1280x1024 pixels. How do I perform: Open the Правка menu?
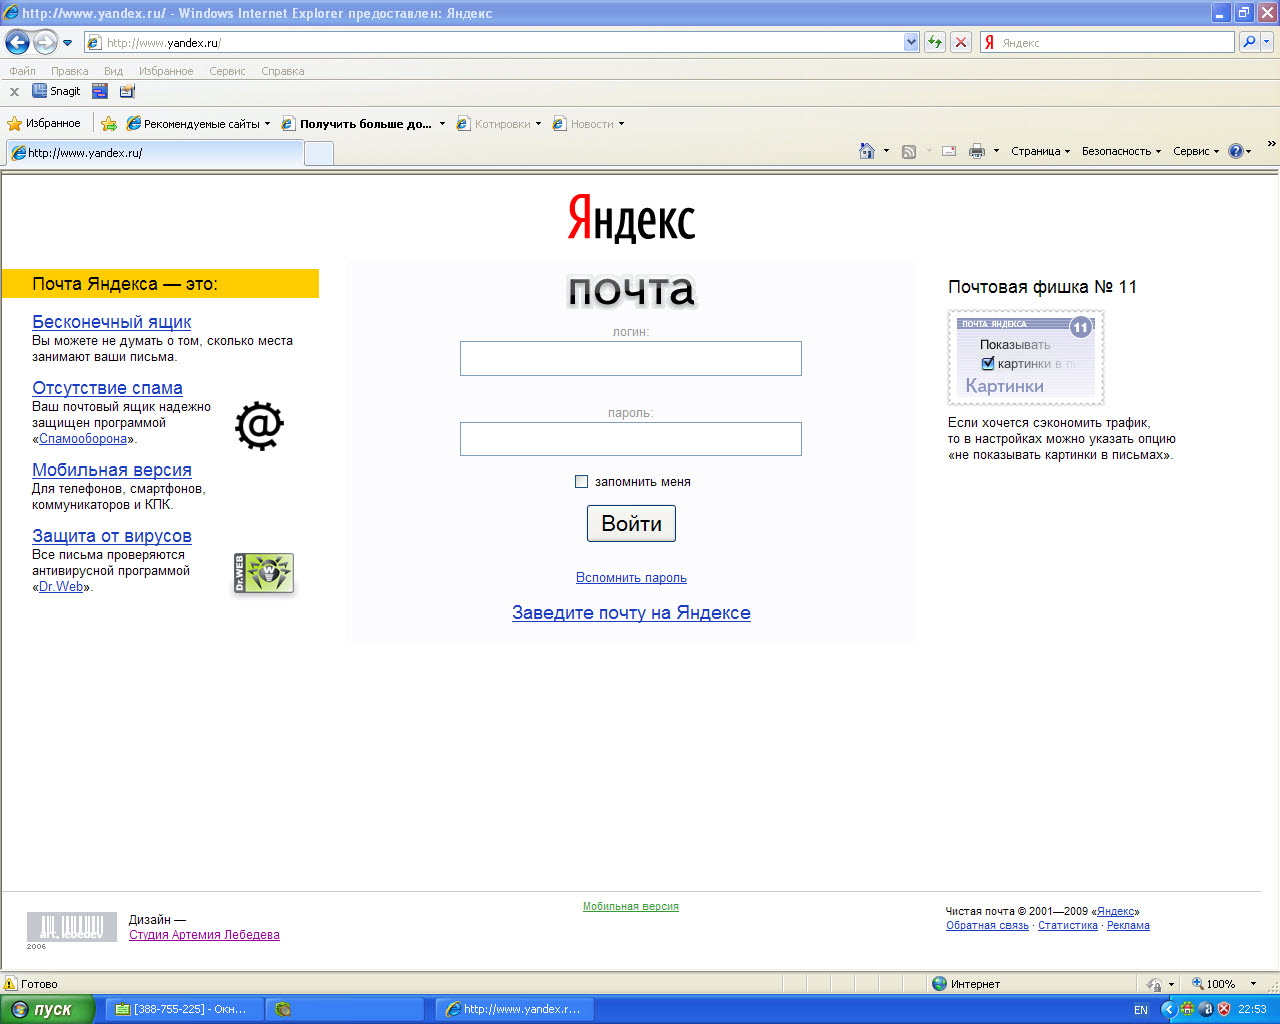point(69,71)
